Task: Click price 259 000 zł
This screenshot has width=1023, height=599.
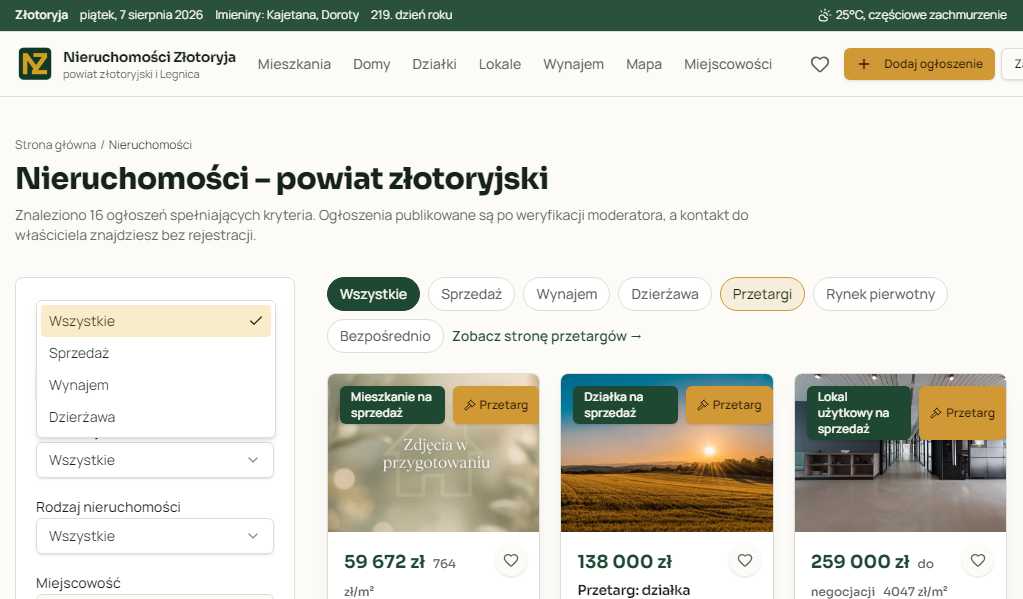Action: pos(860,562)
